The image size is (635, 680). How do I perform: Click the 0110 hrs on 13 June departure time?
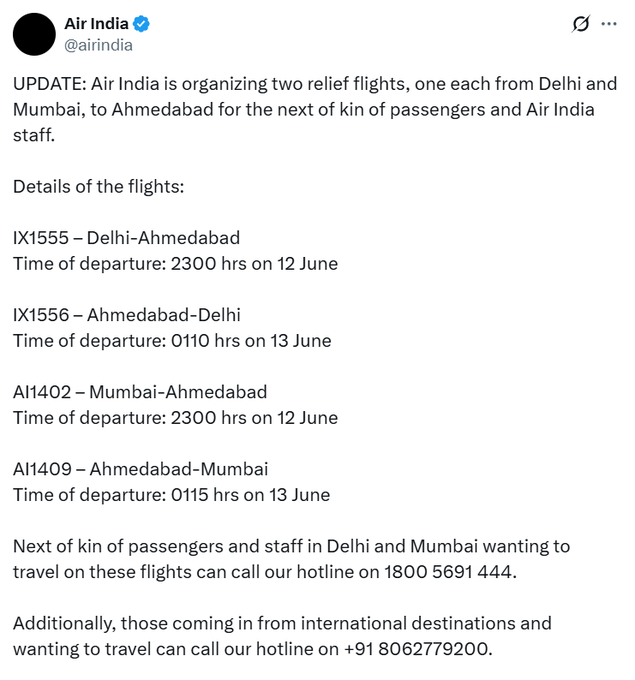(250, 341)
